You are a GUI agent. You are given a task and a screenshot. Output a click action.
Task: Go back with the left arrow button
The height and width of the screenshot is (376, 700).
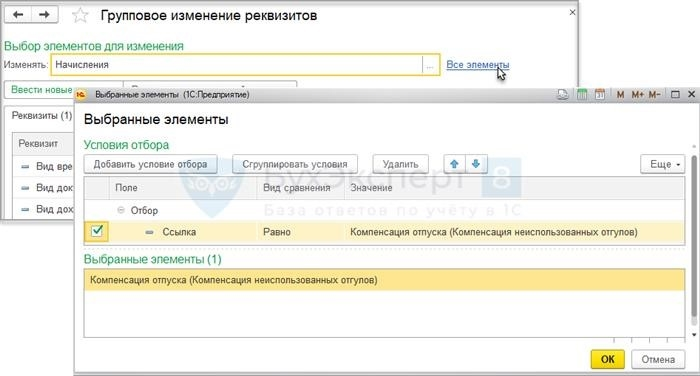pyautogui.click(x=18, y=15)
